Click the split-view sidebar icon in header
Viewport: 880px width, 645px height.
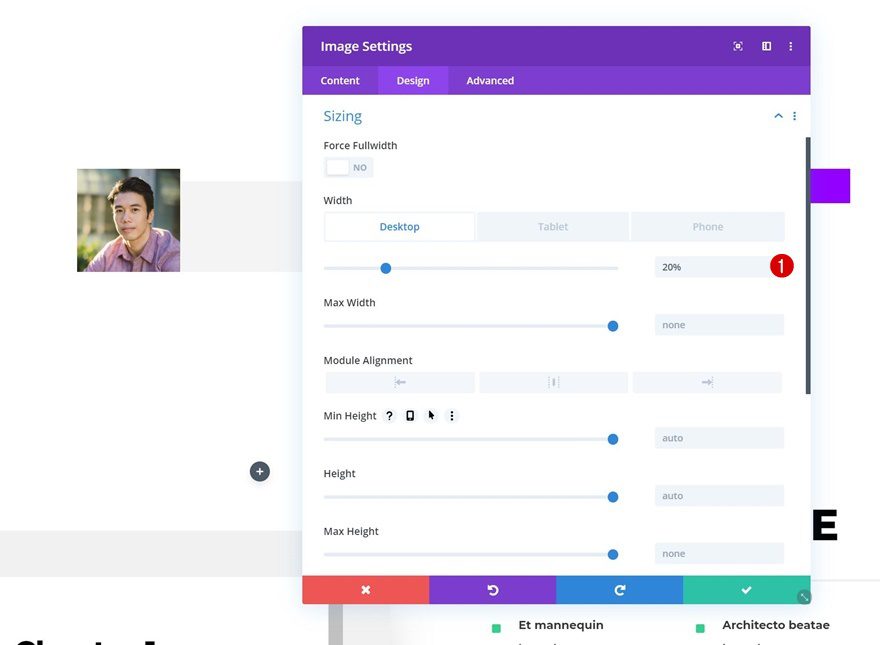coord(766,47)
